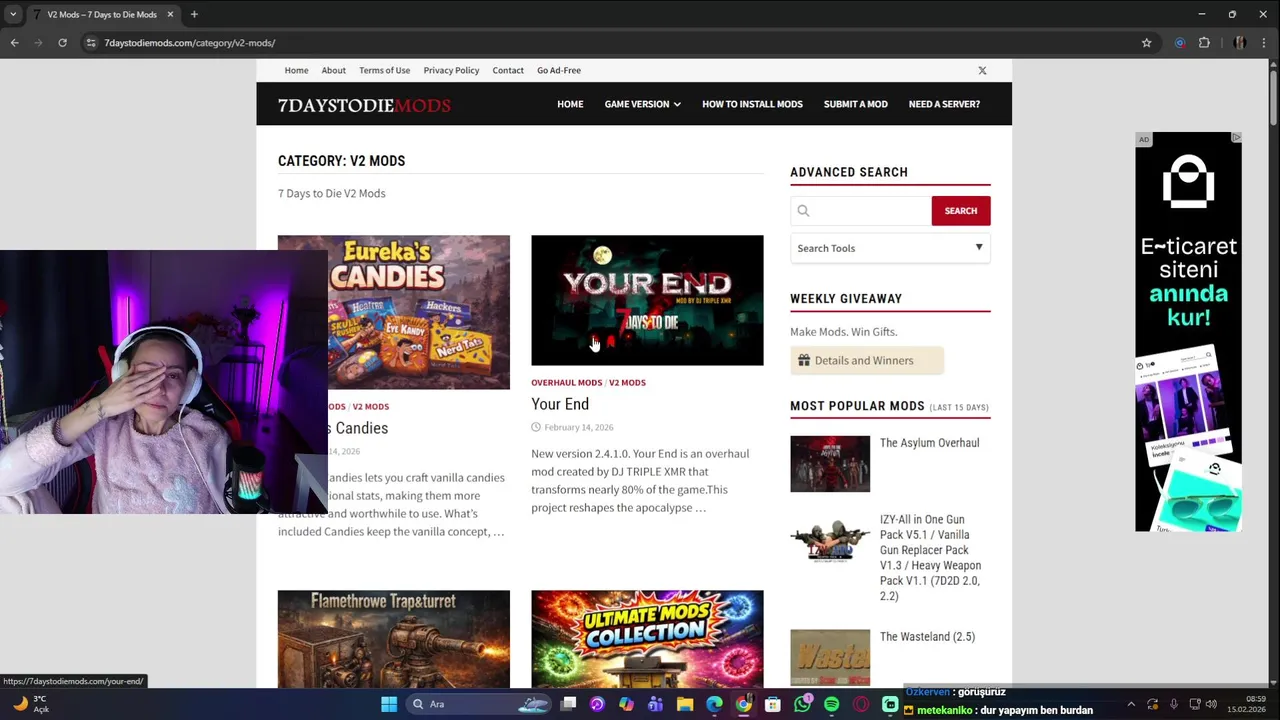Open The Asylum Overhaul popular mod link
Screen dimensions: 1280x720
point(929,443)
